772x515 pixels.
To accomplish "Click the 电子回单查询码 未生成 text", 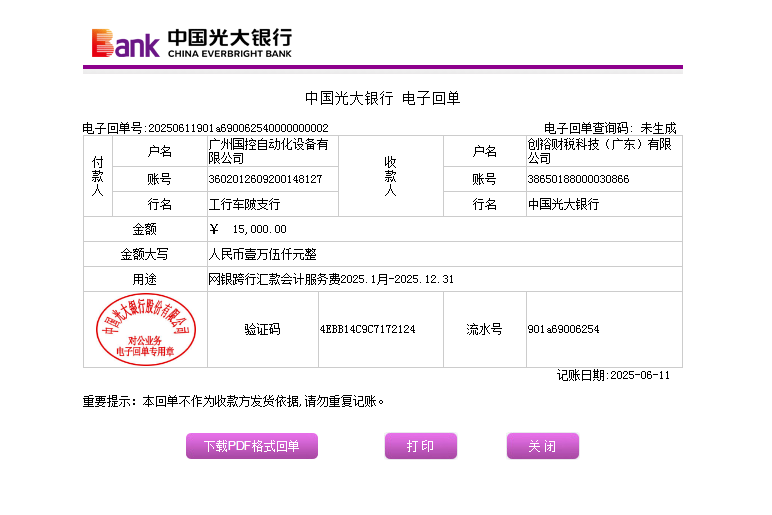I will point(610,128).
